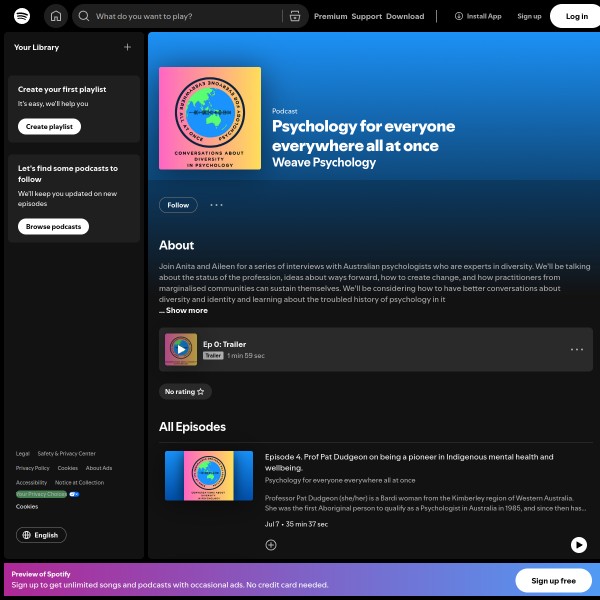600x600 pixels.
Task: Open the Support menu item
Action: pyautogui.click(x=366, y=16)
